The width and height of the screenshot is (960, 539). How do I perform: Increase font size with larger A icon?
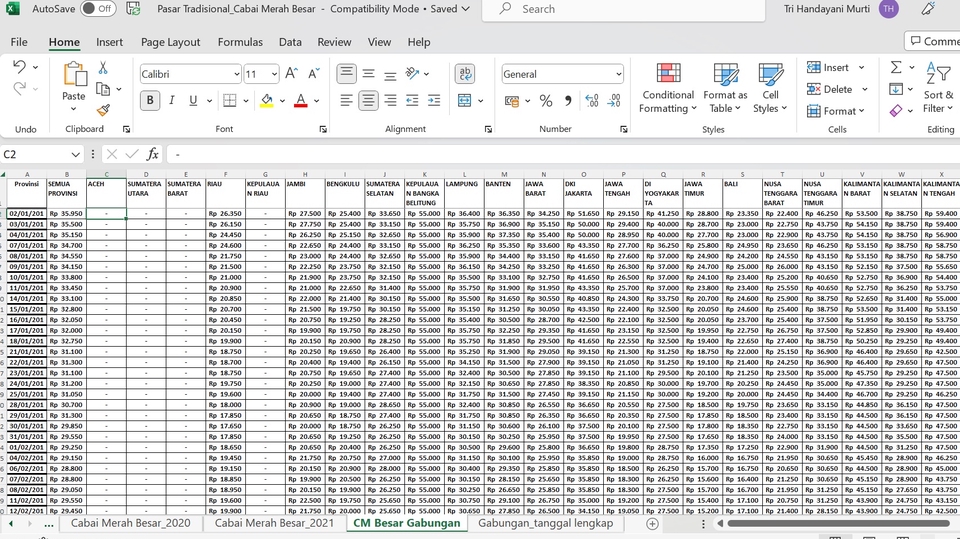[291, 74]
